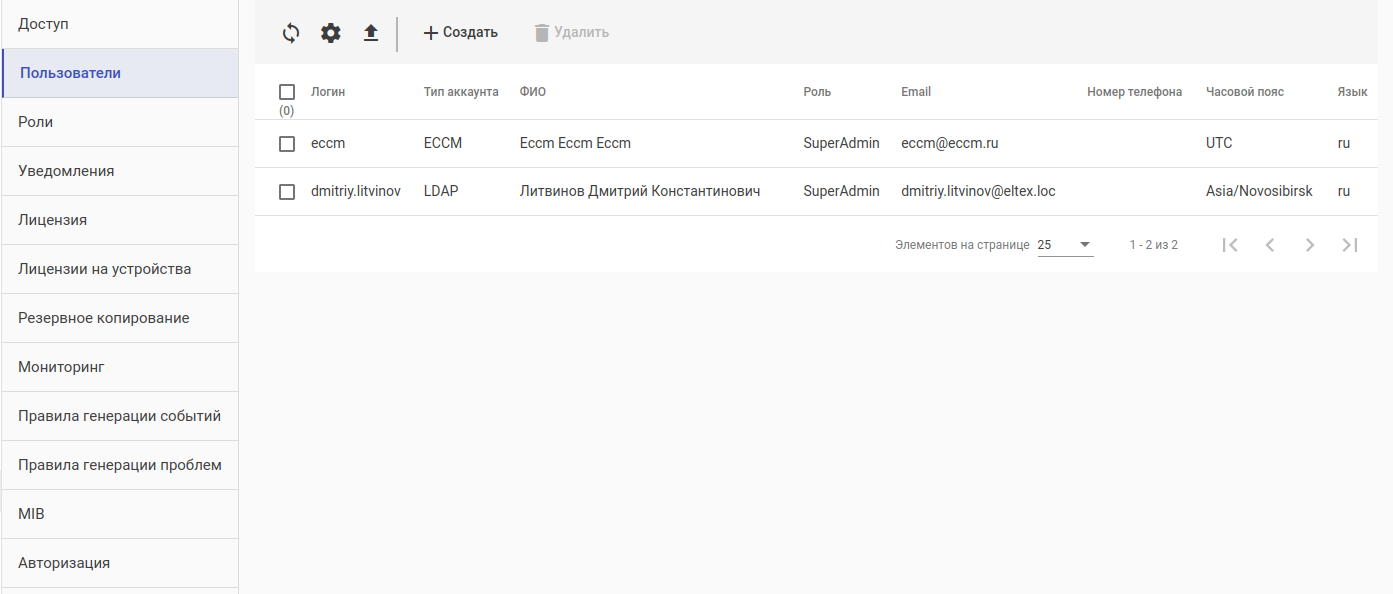
Task: Open the Резервное копирование section
Action: [x=120, y=318]
